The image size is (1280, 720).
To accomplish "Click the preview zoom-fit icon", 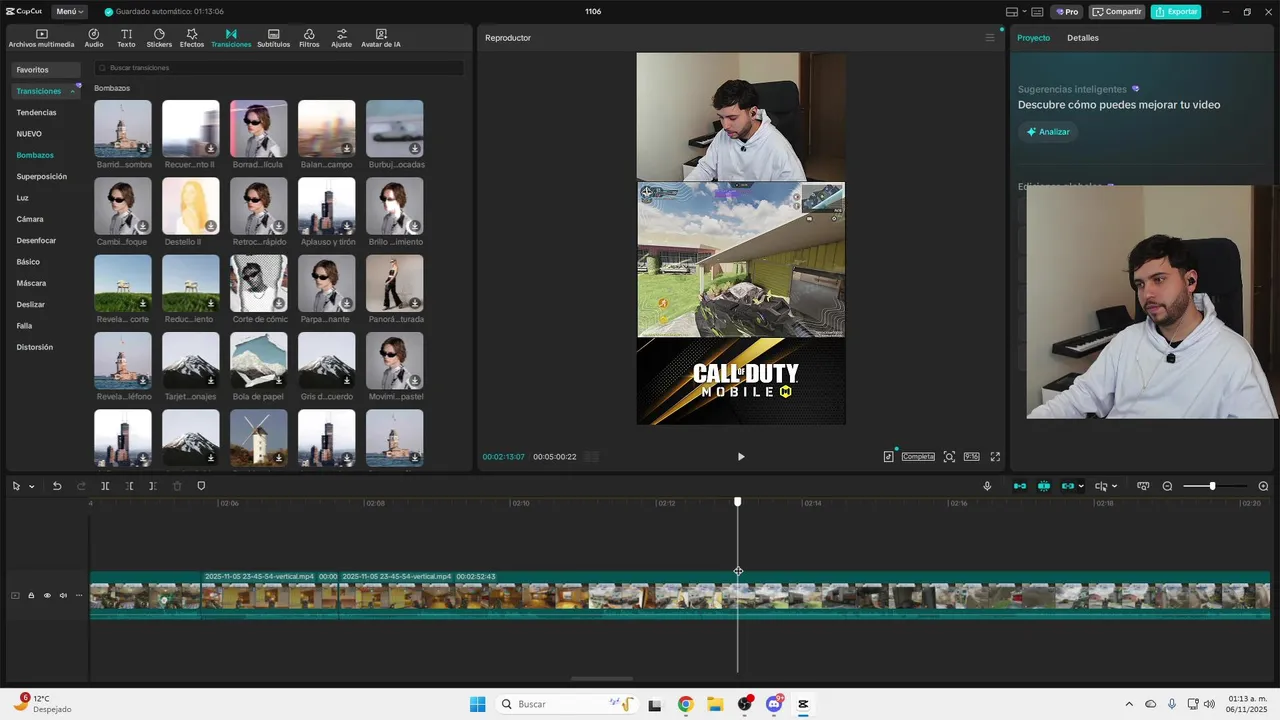I will tap(949, 457).
